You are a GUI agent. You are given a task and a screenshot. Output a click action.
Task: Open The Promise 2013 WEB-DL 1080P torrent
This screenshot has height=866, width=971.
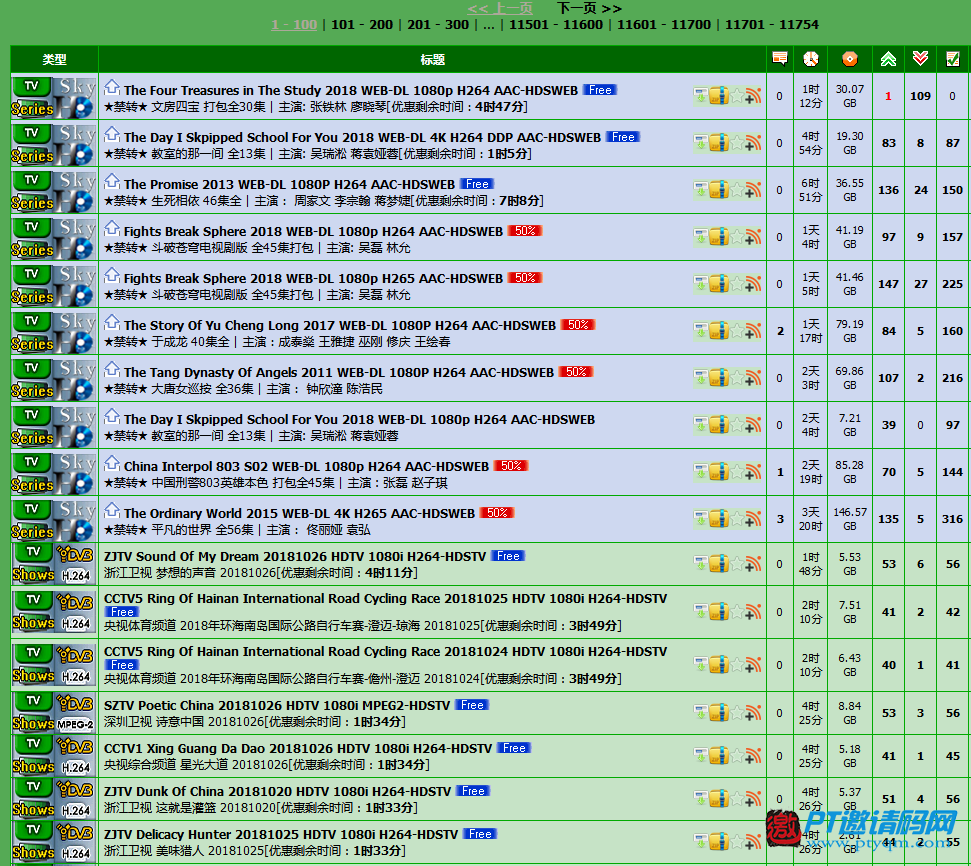pyautogui.click(x=289, y=185)
